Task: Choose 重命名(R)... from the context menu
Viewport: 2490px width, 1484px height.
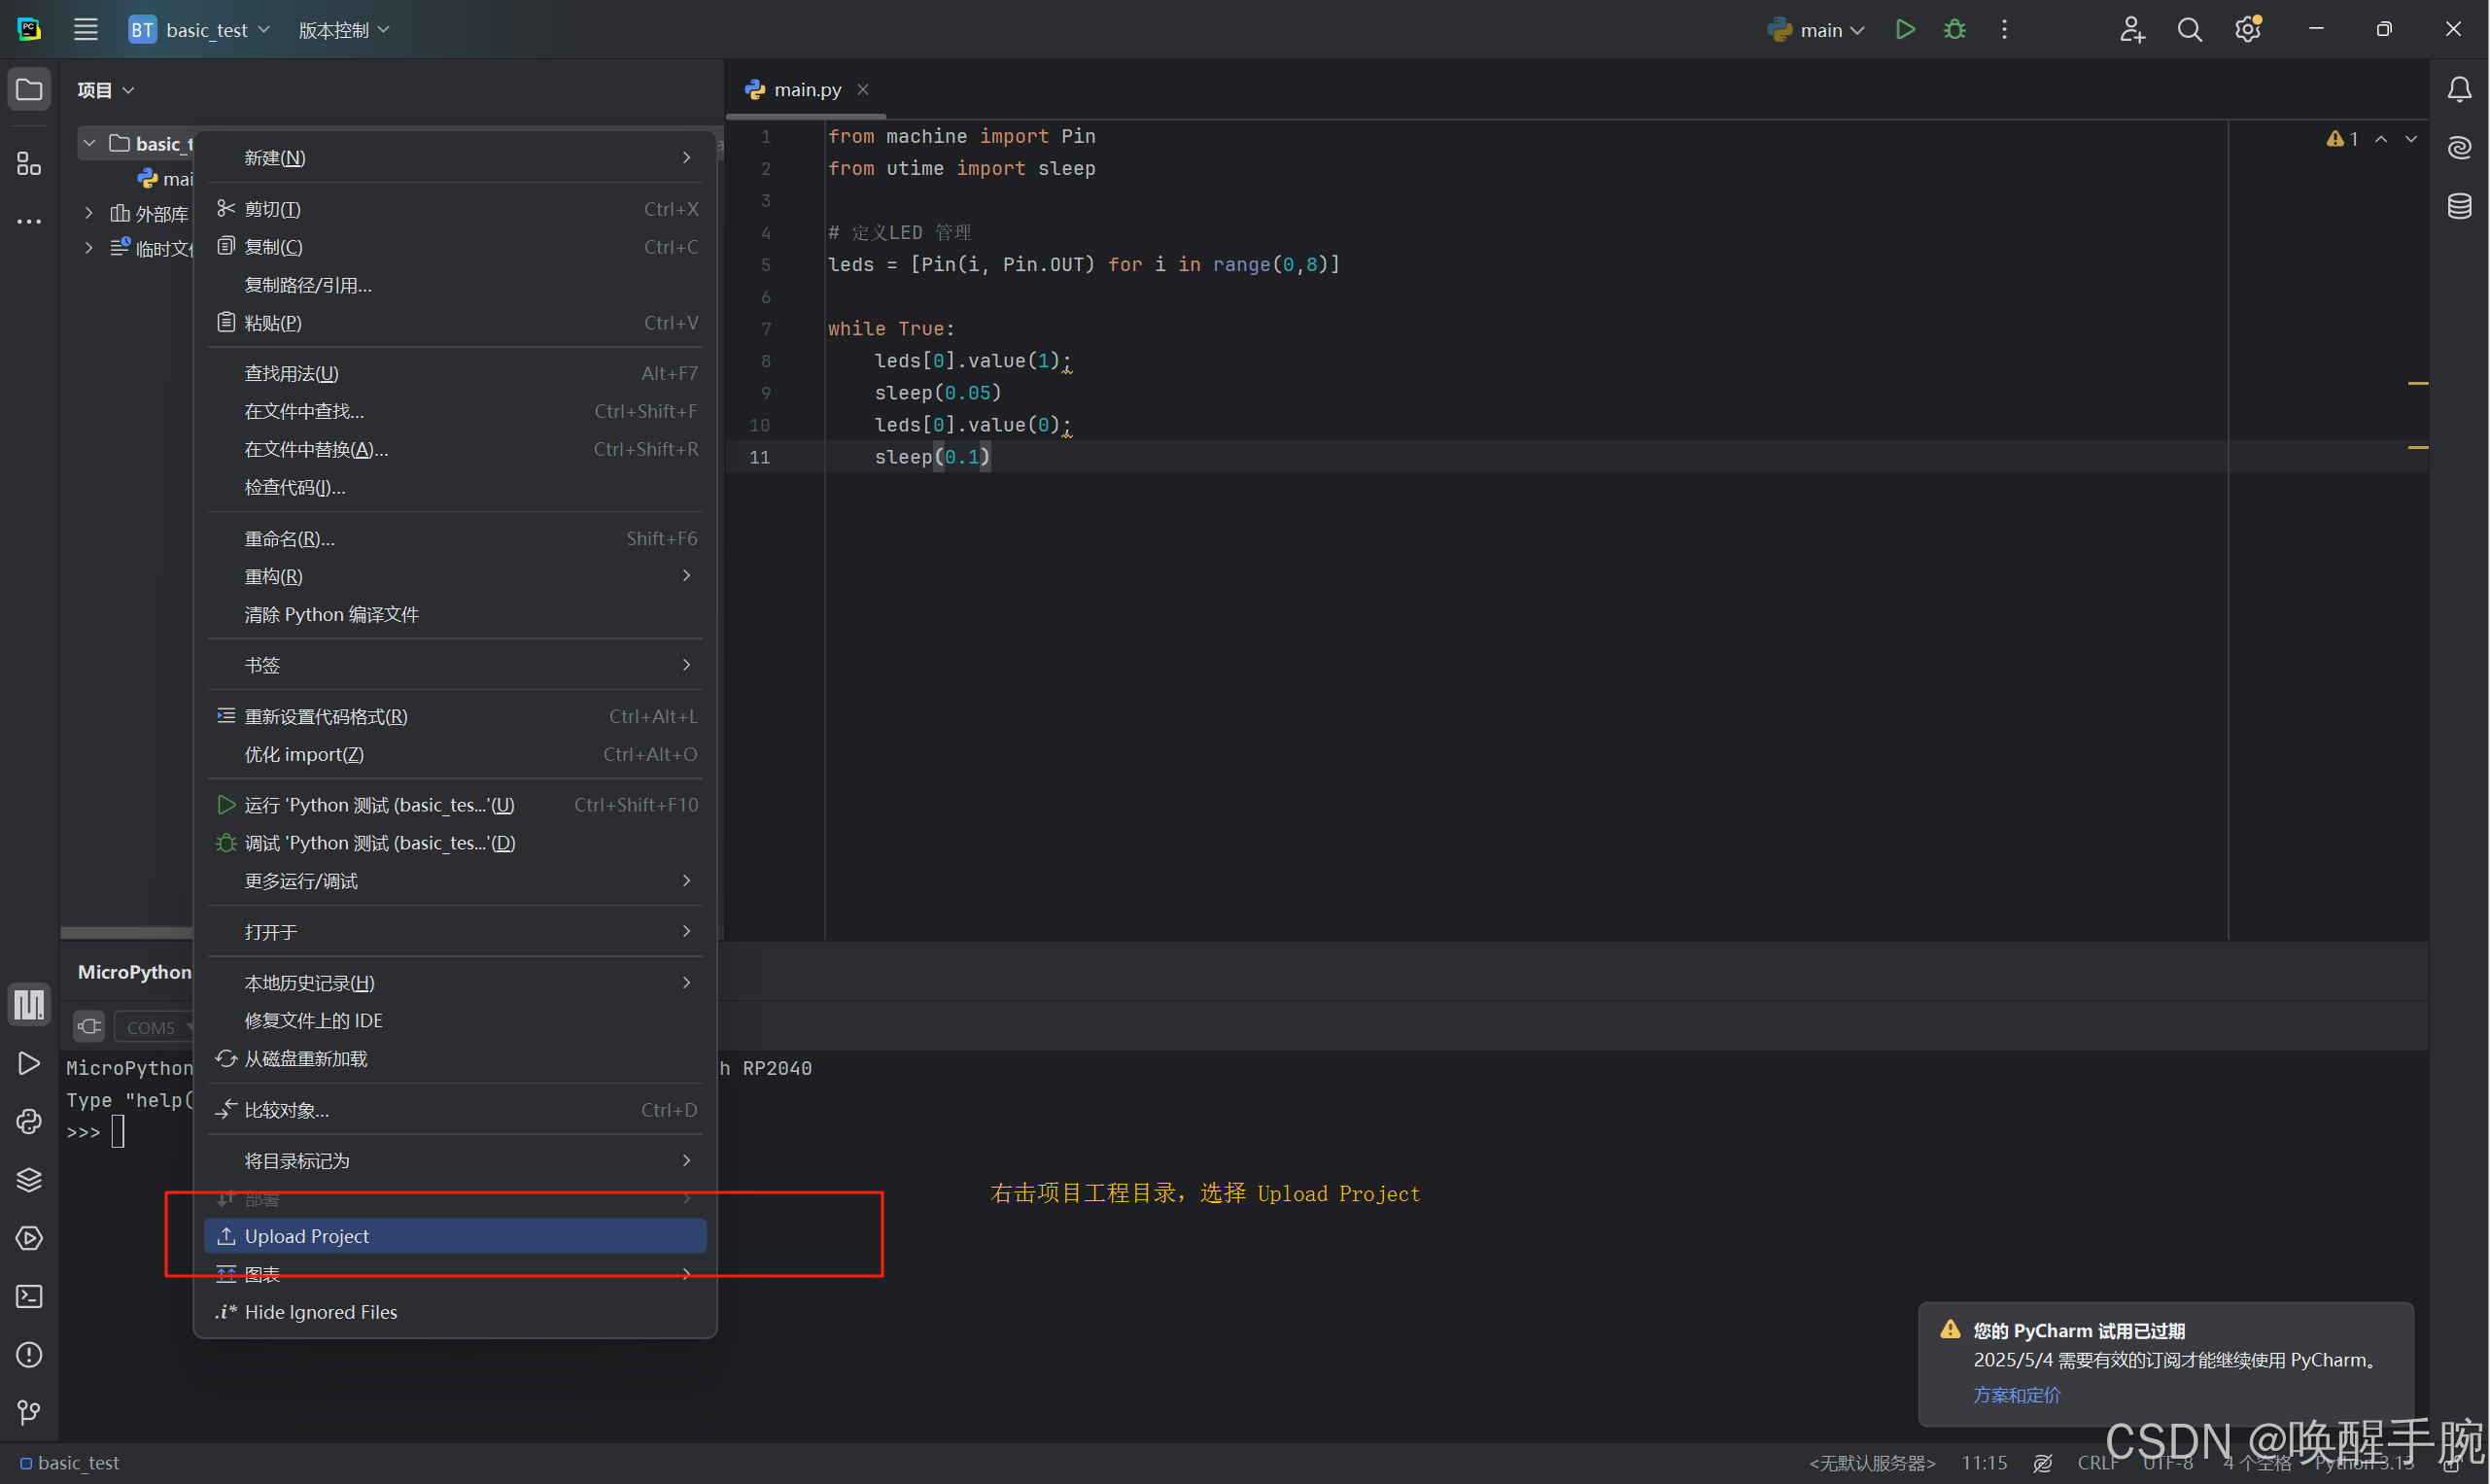Action: pos(290,539)
